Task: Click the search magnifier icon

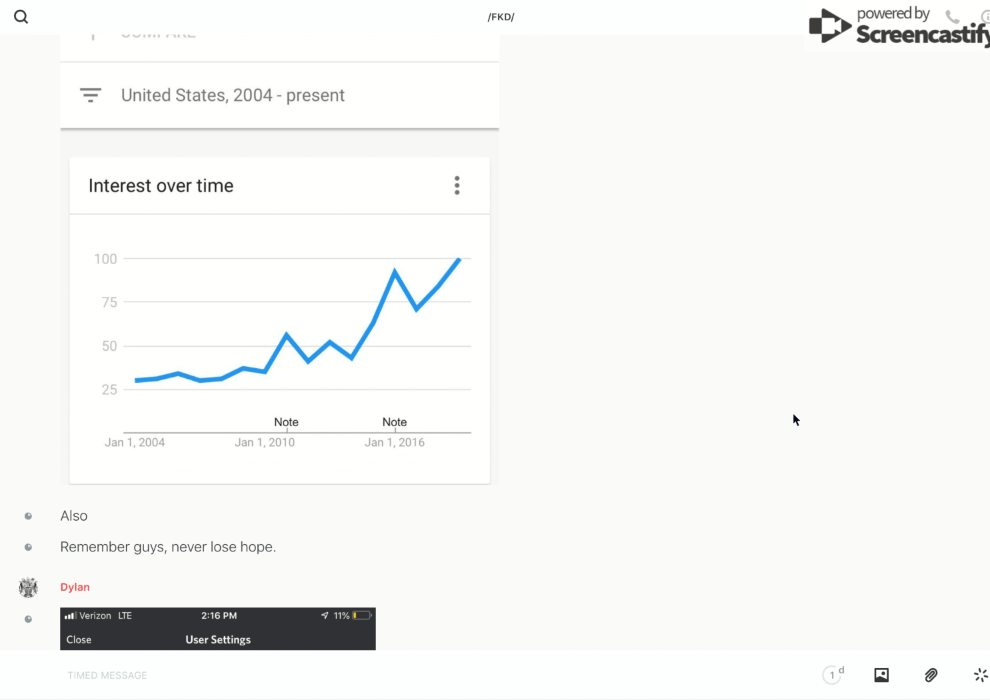Action: click(21, 17)
